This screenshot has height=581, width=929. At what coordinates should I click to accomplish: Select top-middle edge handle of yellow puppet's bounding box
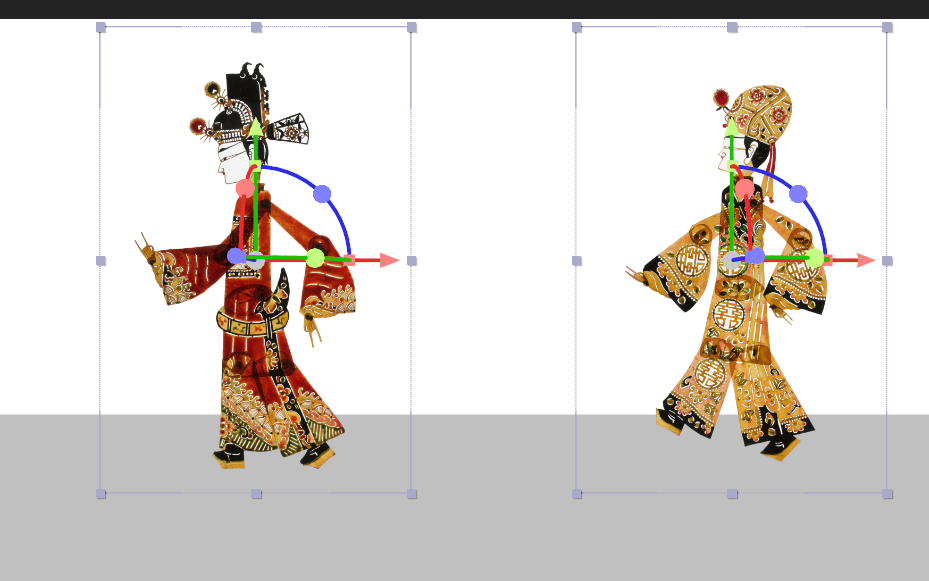click(x=732, y=27)
